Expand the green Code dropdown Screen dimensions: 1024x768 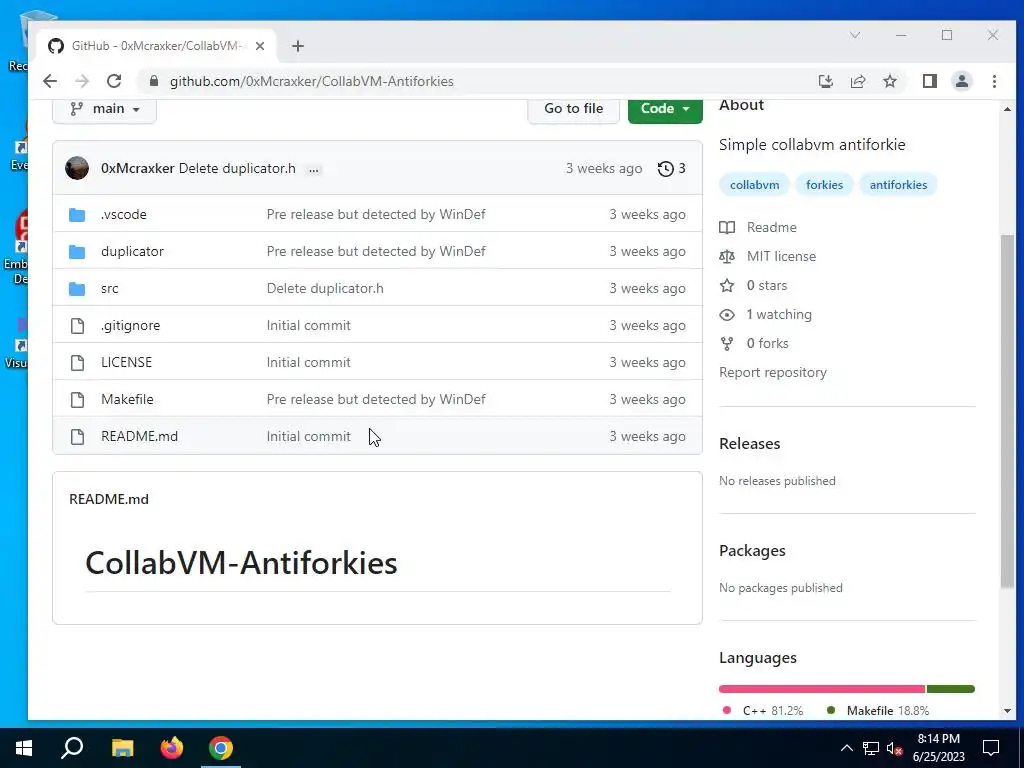(x=665, y=109)
